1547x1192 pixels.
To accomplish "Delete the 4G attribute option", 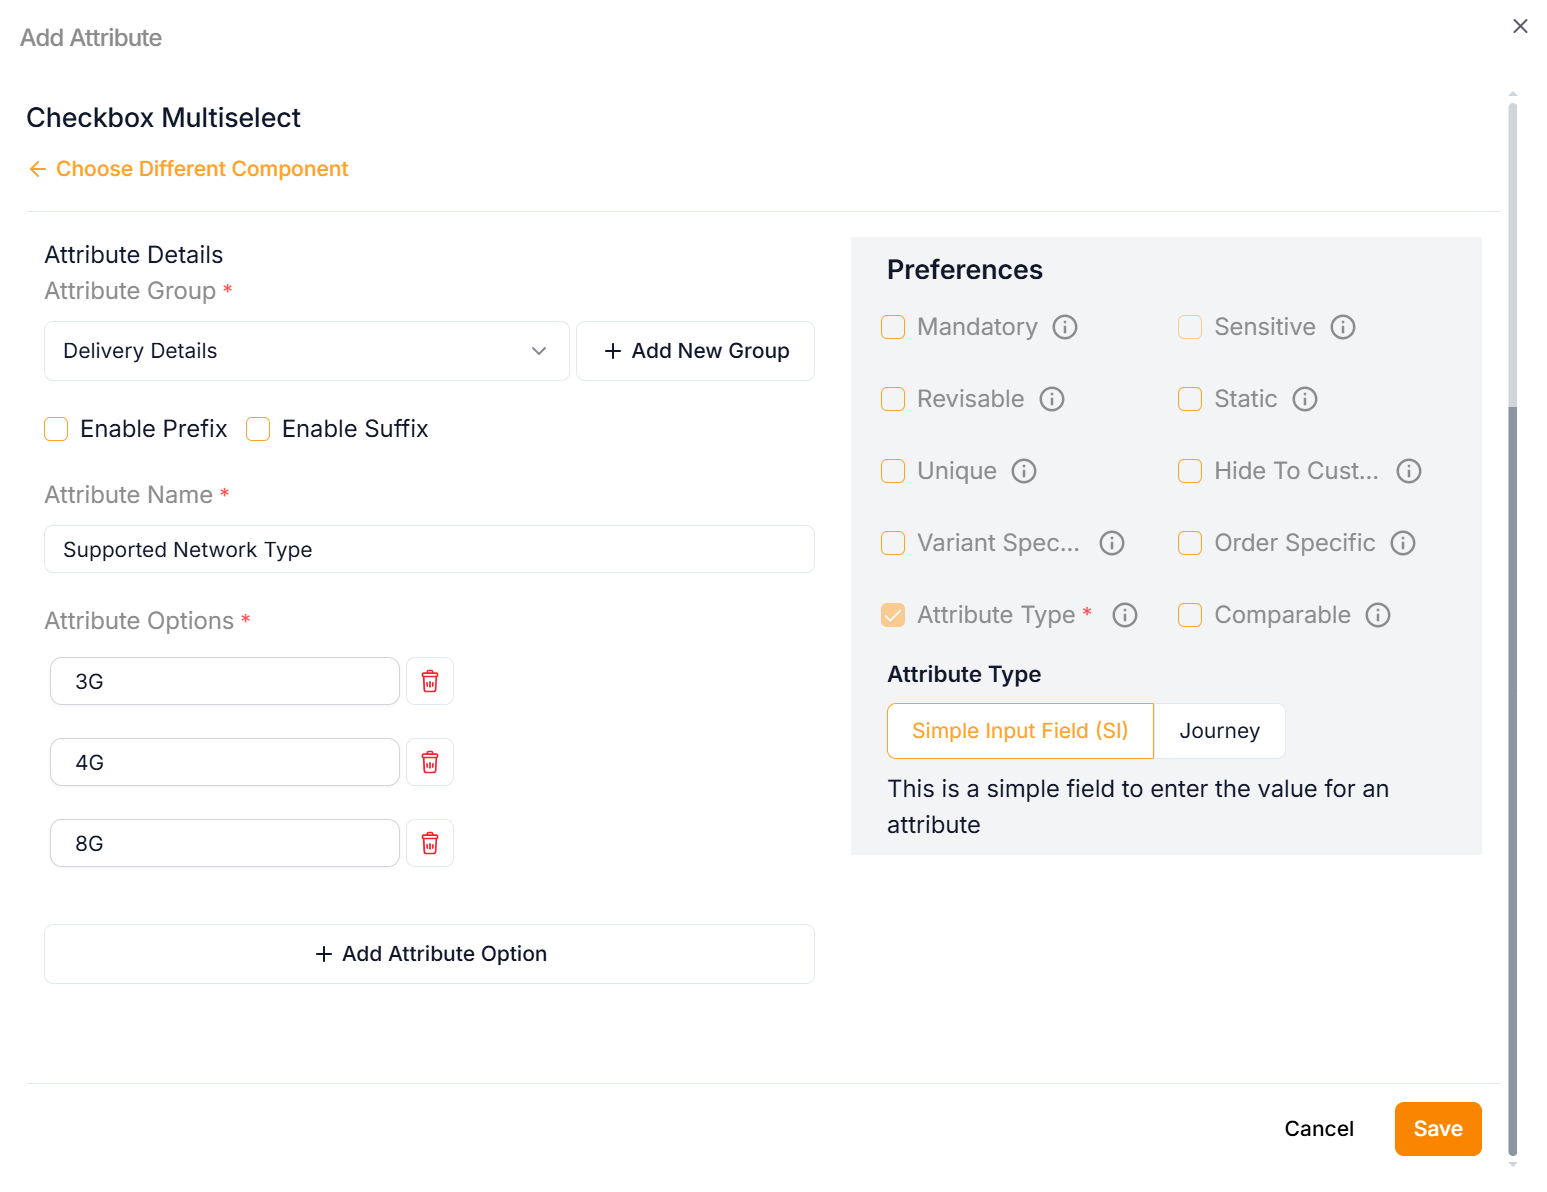I will [x=430, y=762].
